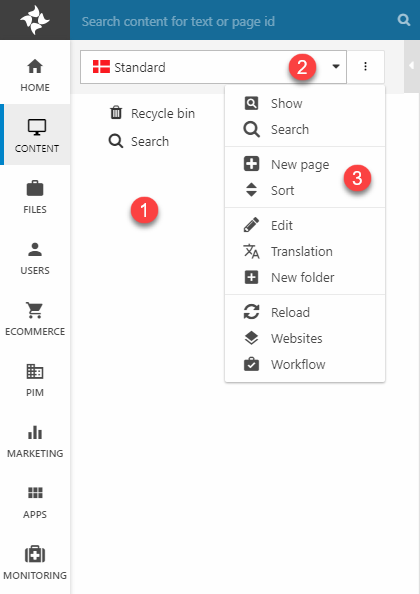420x594 pixels.
Task: Click the magnifier icon in search bar
Action: click(x=404, y=20)
